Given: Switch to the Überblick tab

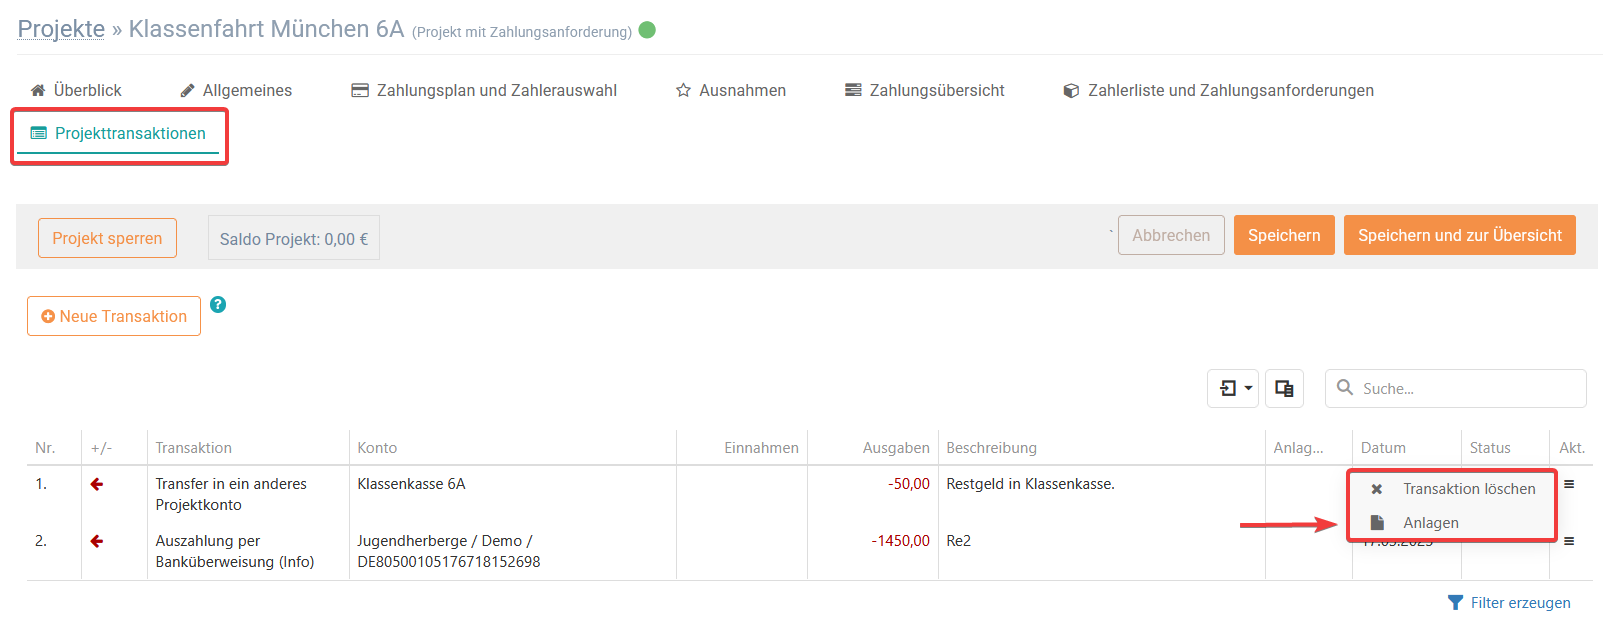Looking at the screenshot, I should point(76,90).
